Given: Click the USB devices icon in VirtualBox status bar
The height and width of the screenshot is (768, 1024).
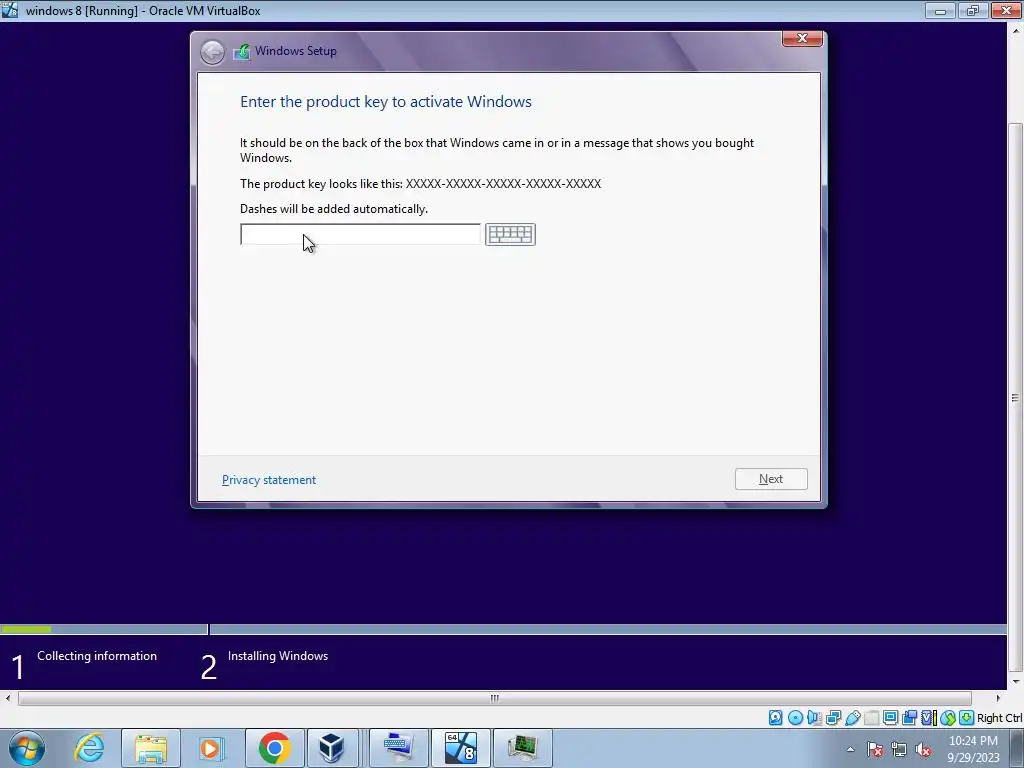Looking at the screenshot, I should click(x=852, y=718).
